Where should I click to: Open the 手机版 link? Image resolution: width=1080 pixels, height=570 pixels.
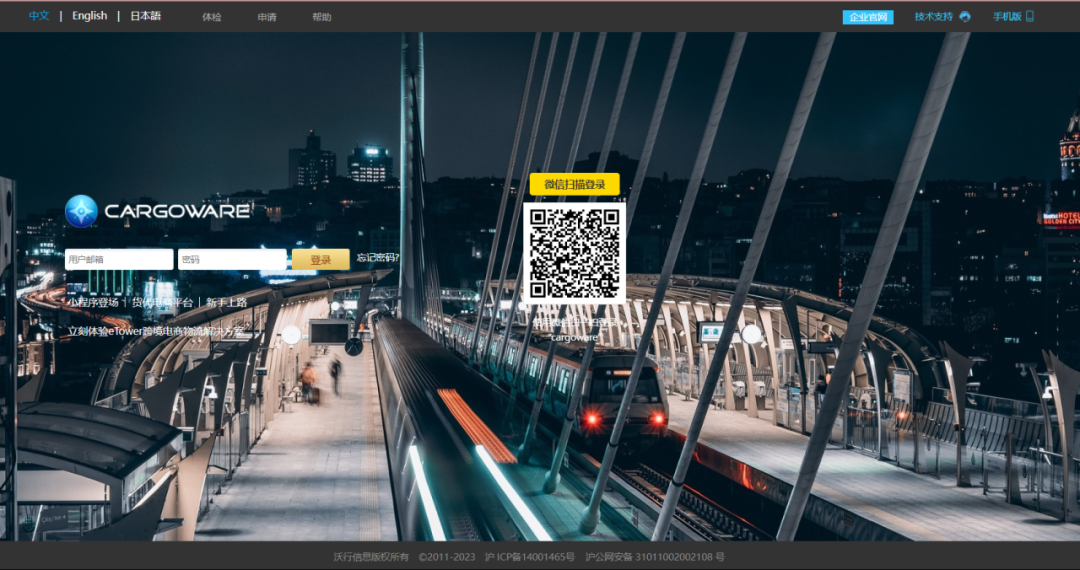tap(1006, 17)
